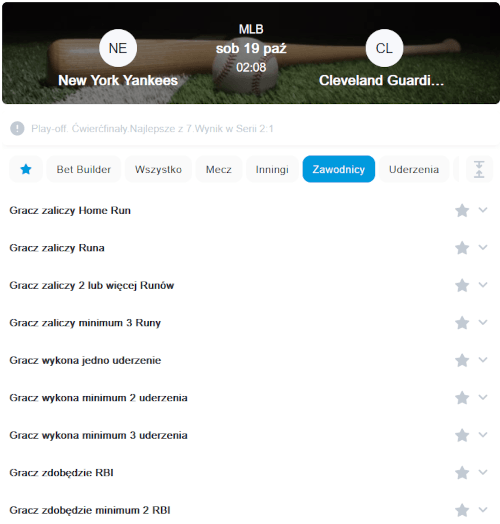Click the info icon beside Play-off text

coord(17,128)
